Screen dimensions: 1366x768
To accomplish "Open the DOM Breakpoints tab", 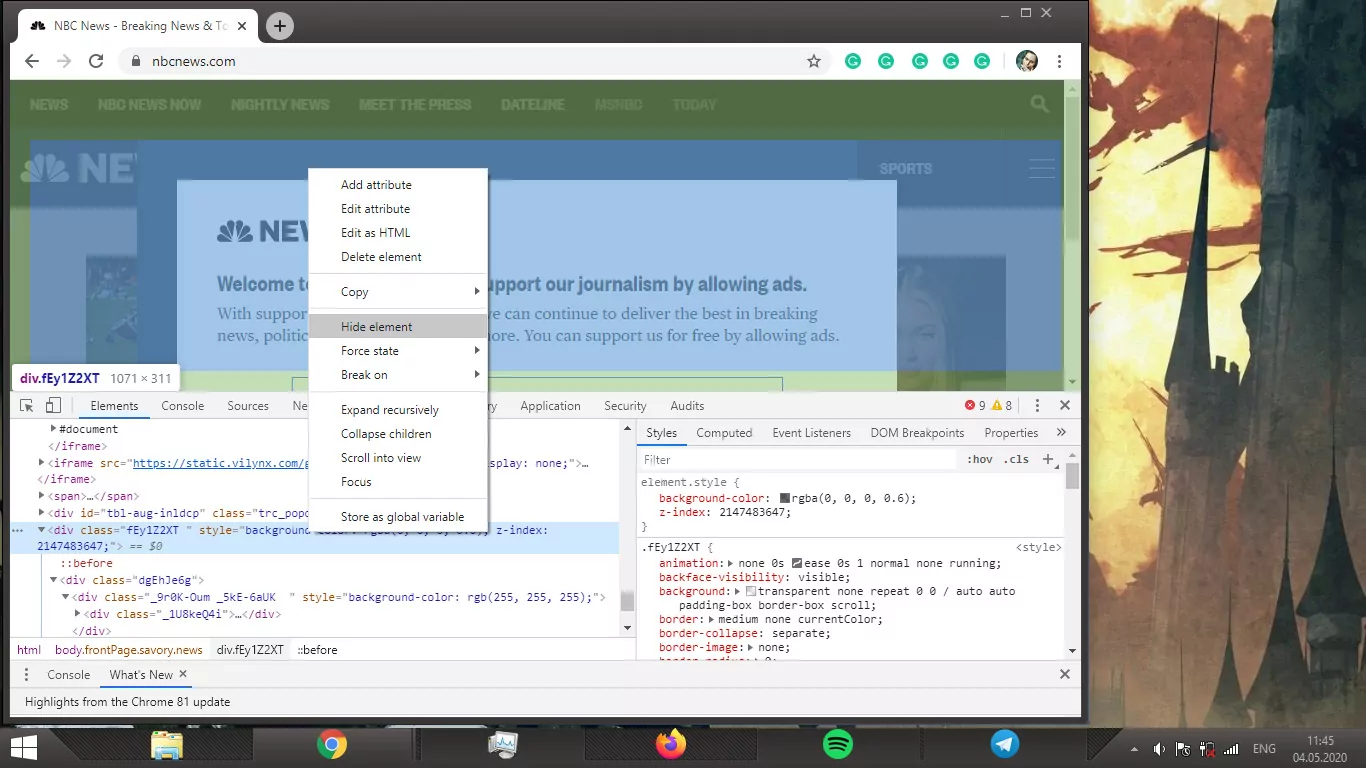I will click(x=917, y=433).
